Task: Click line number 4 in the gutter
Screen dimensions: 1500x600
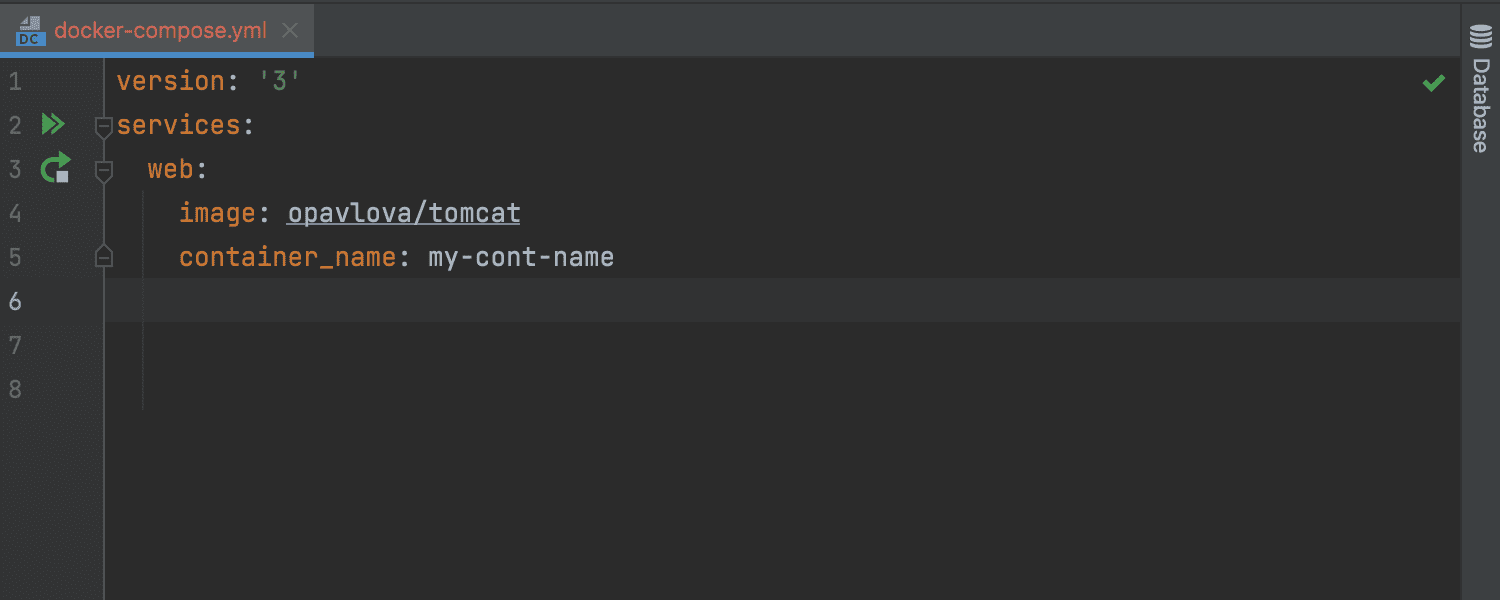Action: click(x=14, y=213)
